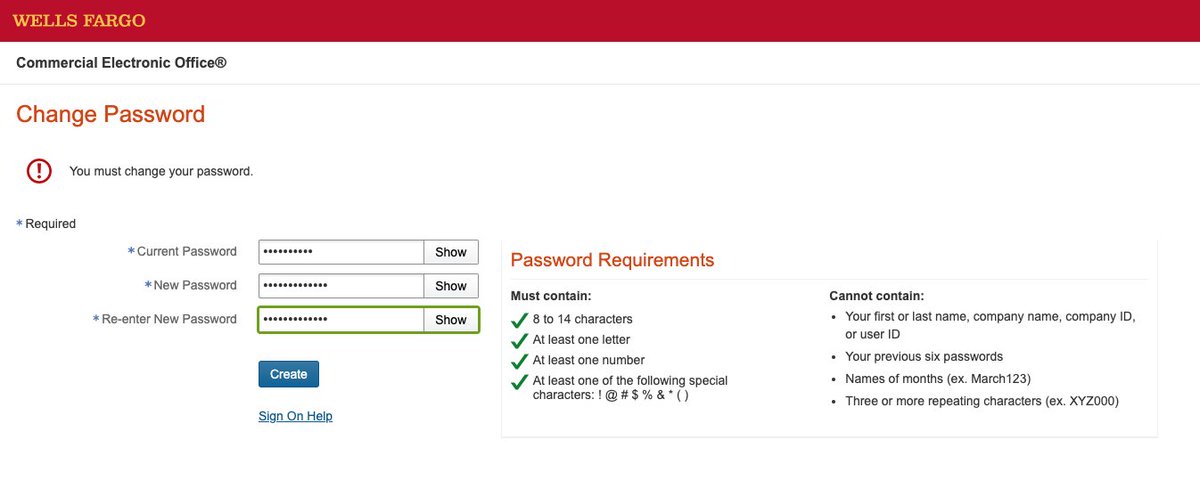Show the Current Password text
This screenshot has height=489, width=1200.
pyautogui.click(x=451, y=252)
